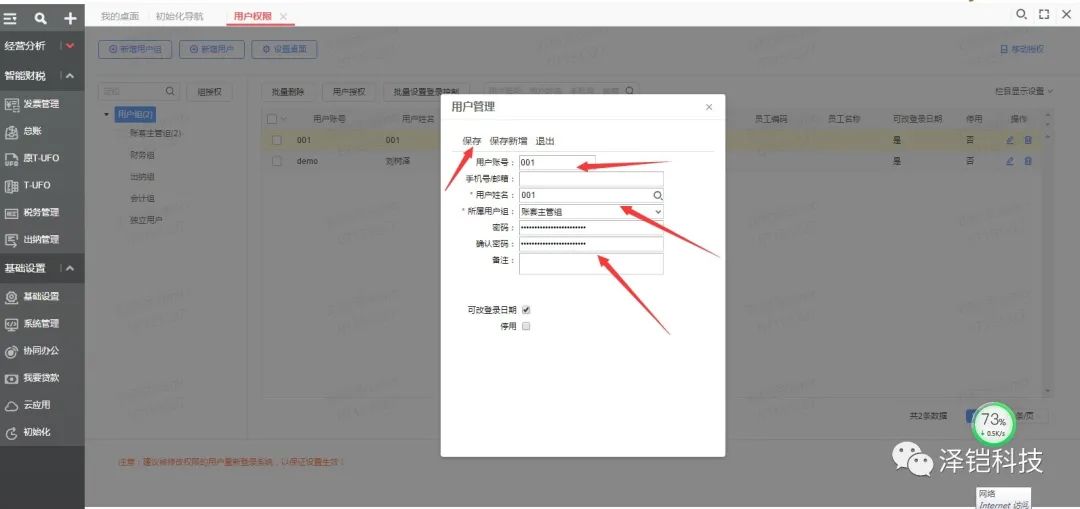Open sidebar search magnifier icon
Image resolution: width=1080 pixels, height=509 pixels.
tap(41, 19)
